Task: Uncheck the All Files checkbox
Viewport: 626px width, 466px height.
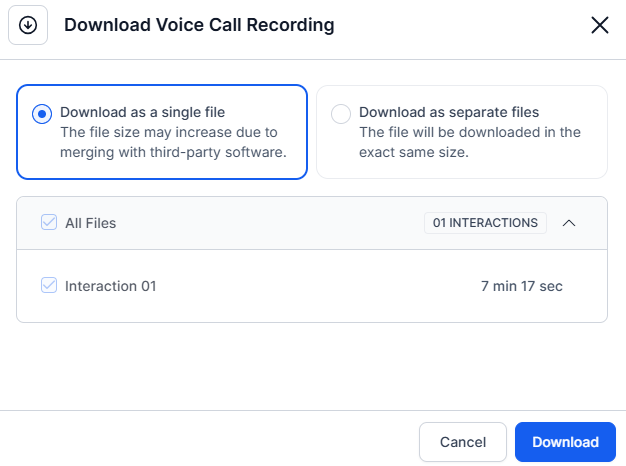Action: pos(49,223)
